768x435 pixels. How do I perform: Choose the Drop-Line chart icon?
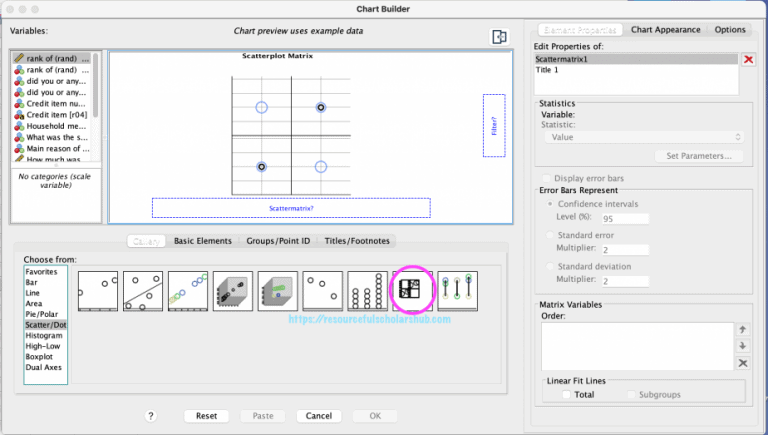(458, 291)
